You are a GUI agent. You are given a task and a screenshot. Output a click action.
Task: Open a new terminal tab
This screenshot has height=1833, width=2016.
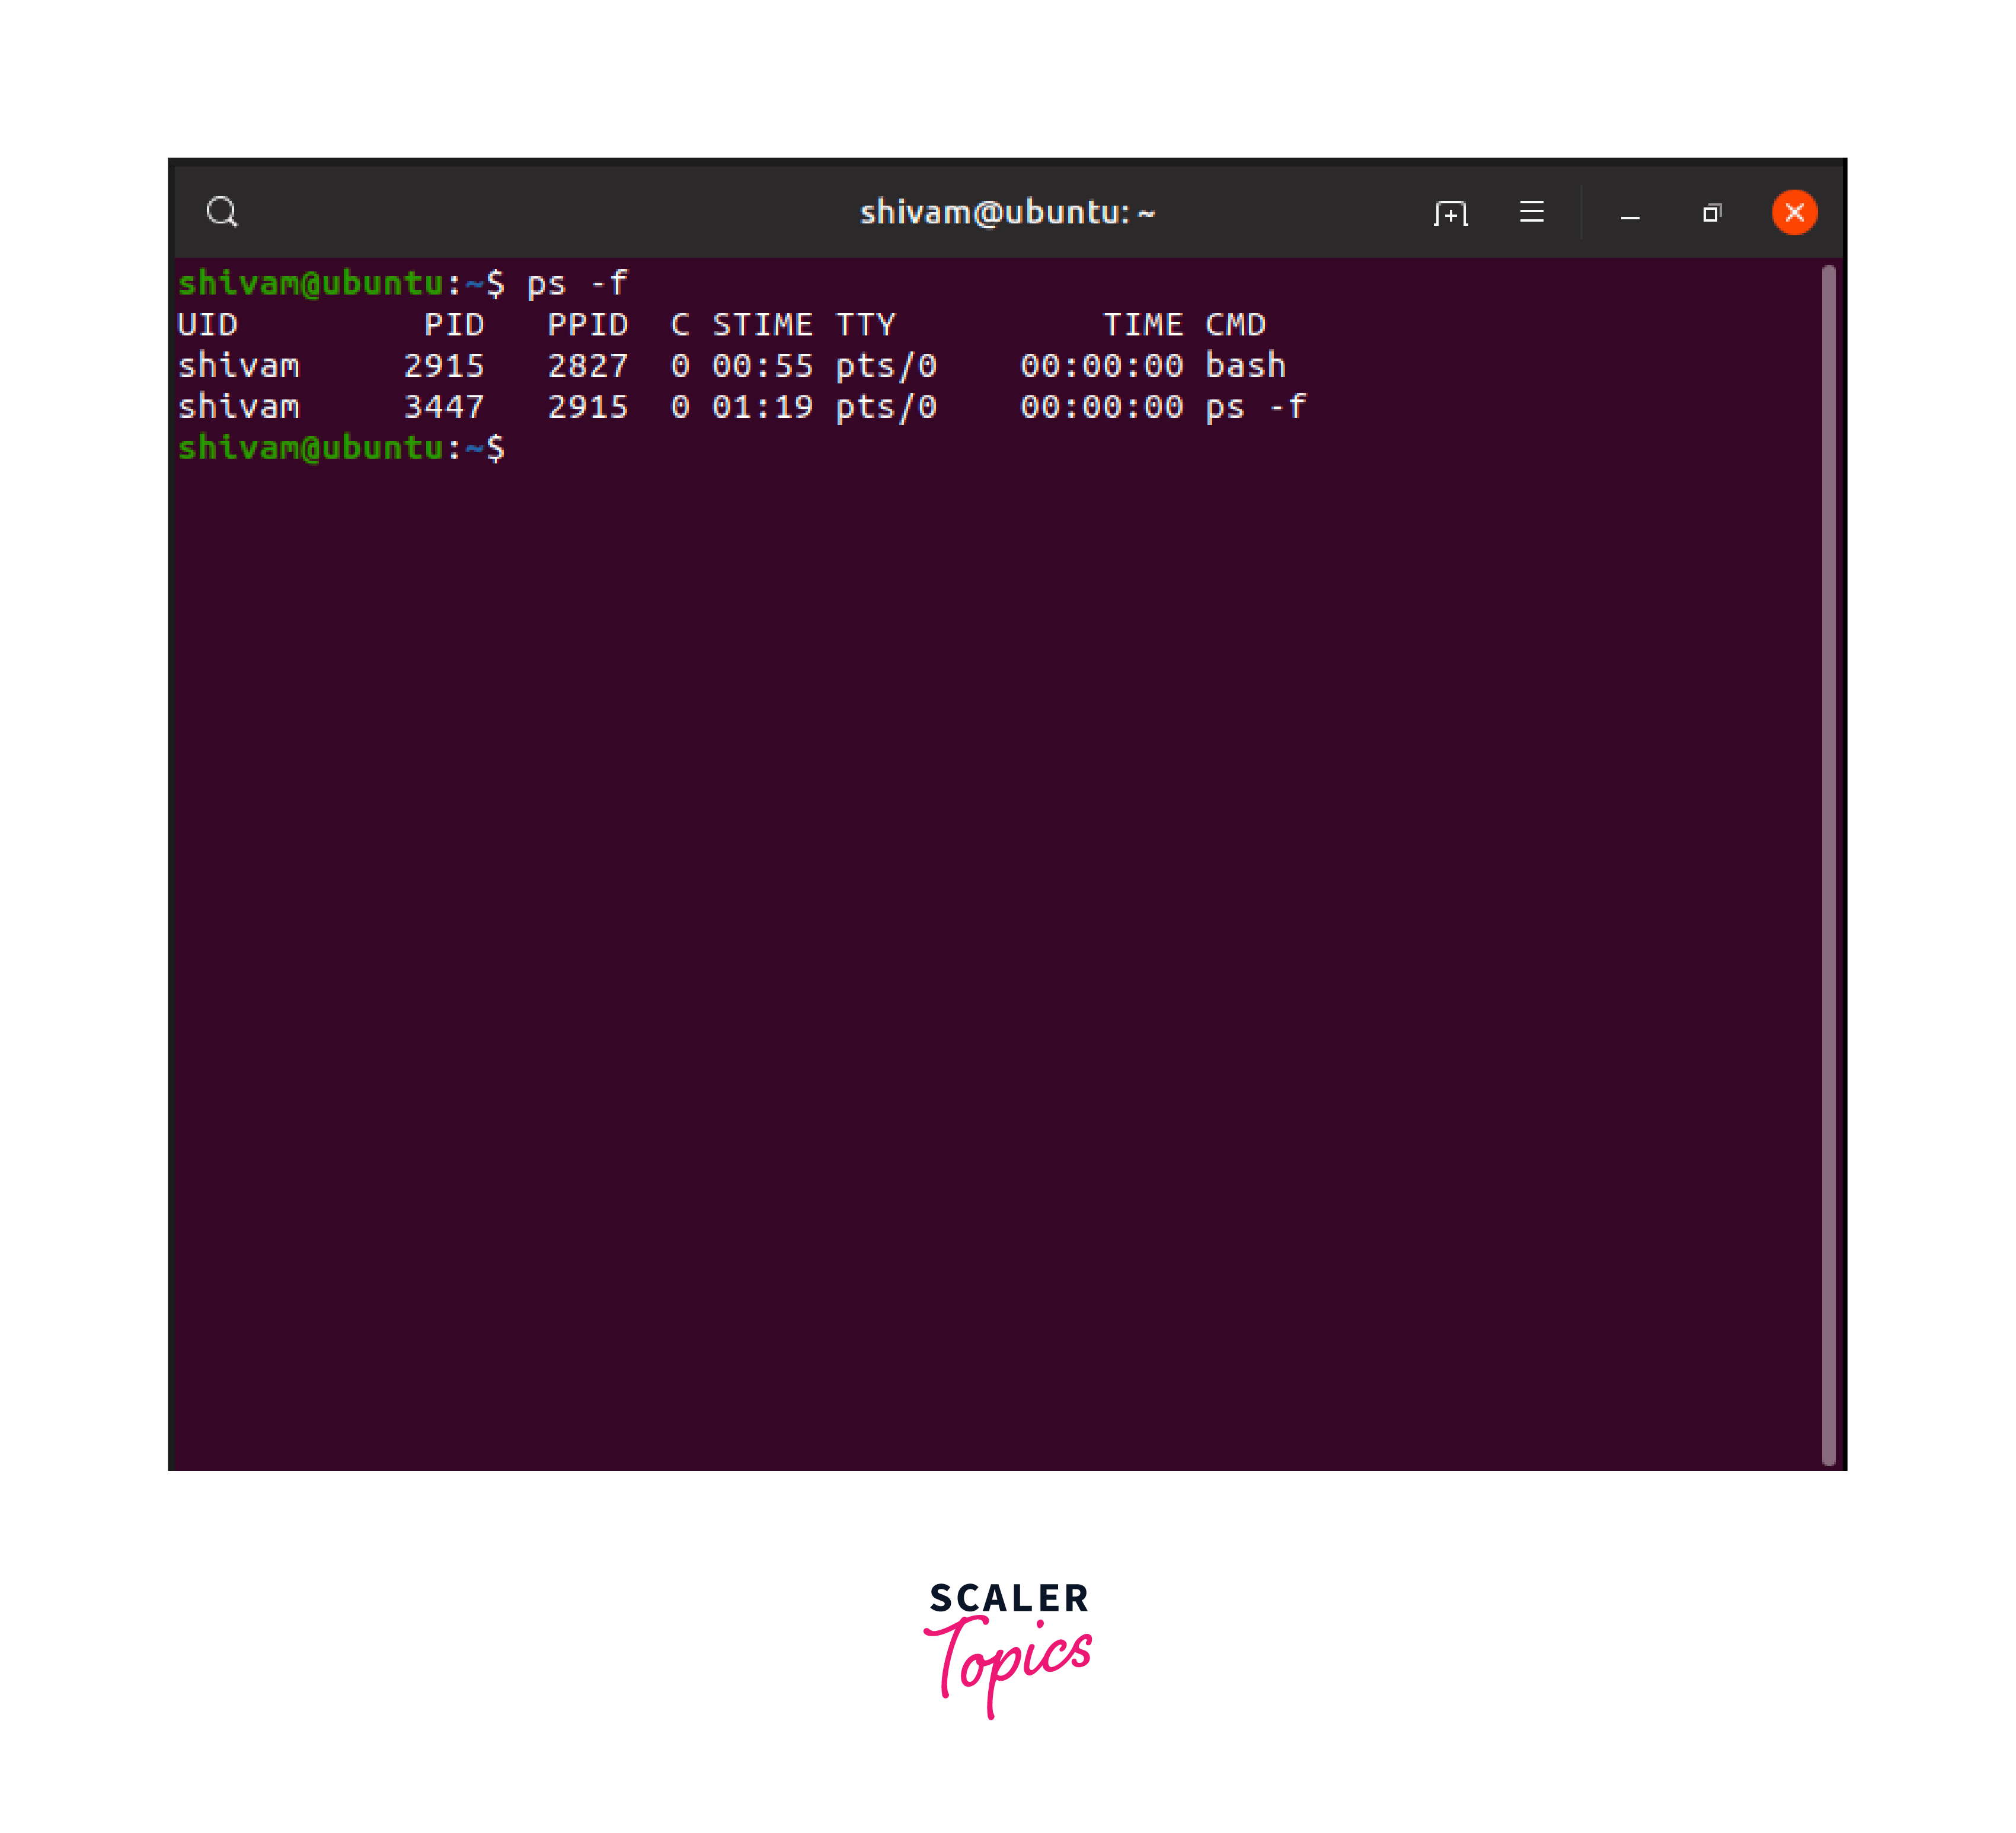(x=1450, y=213)
